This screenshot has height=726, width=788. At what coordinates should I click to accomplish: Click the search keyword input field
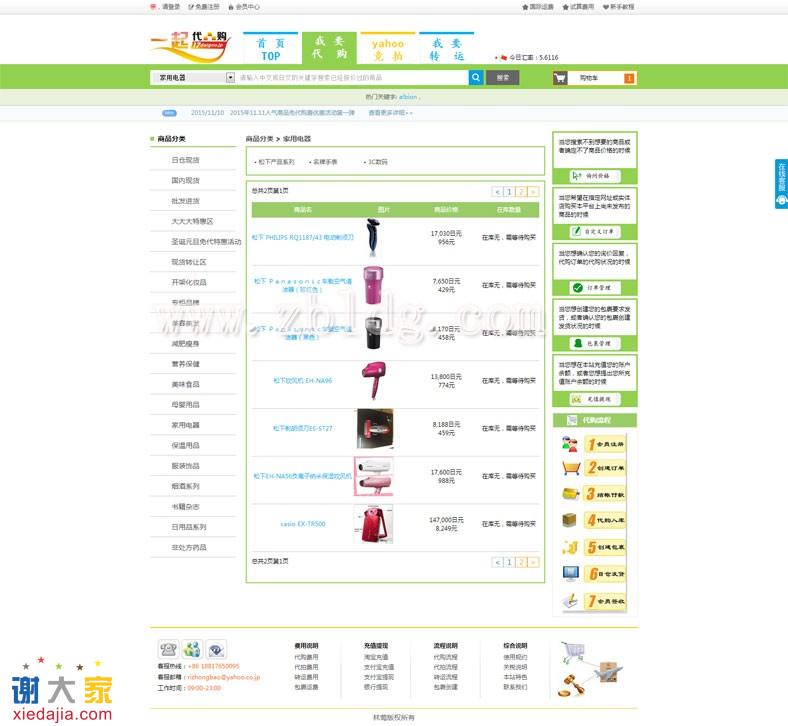point(350,77)
